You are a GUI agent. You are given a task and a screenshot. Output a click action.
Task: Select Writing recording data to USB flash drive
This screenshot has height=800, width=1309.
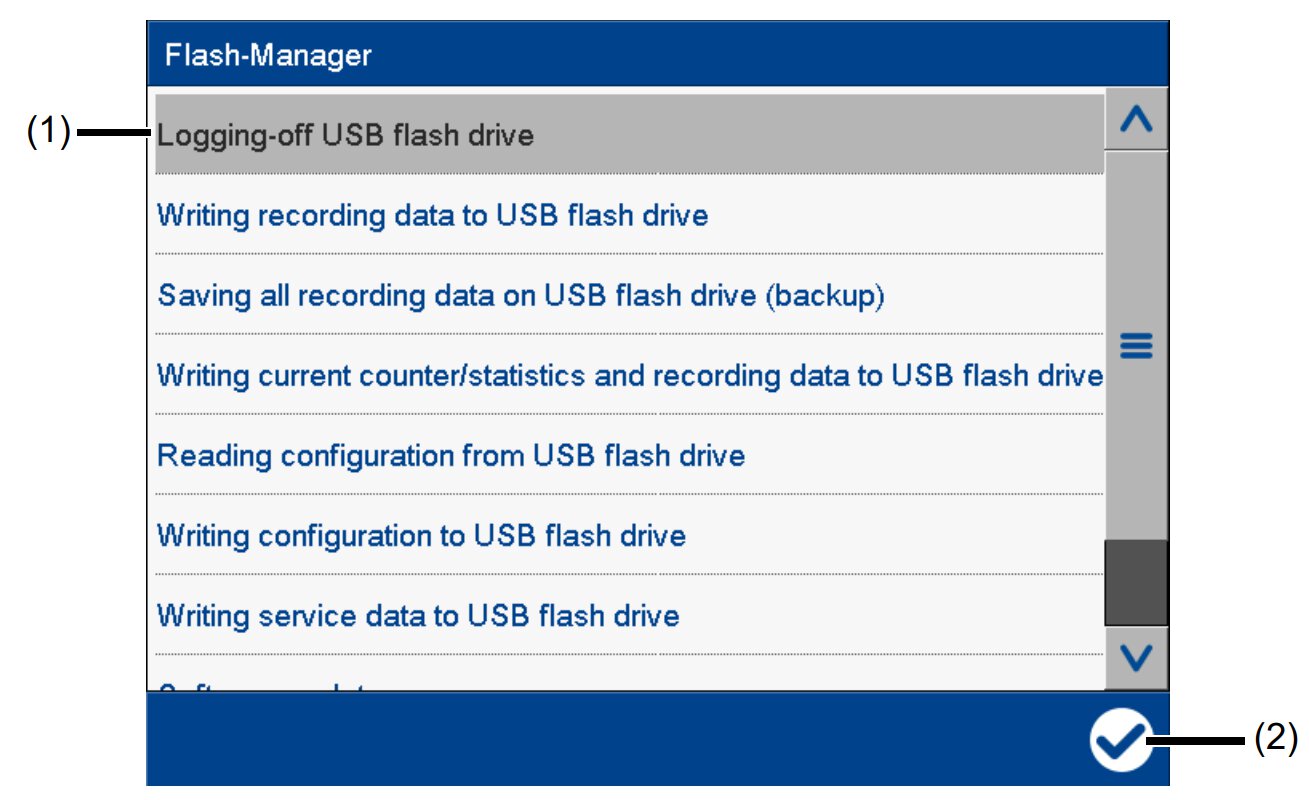432,216
